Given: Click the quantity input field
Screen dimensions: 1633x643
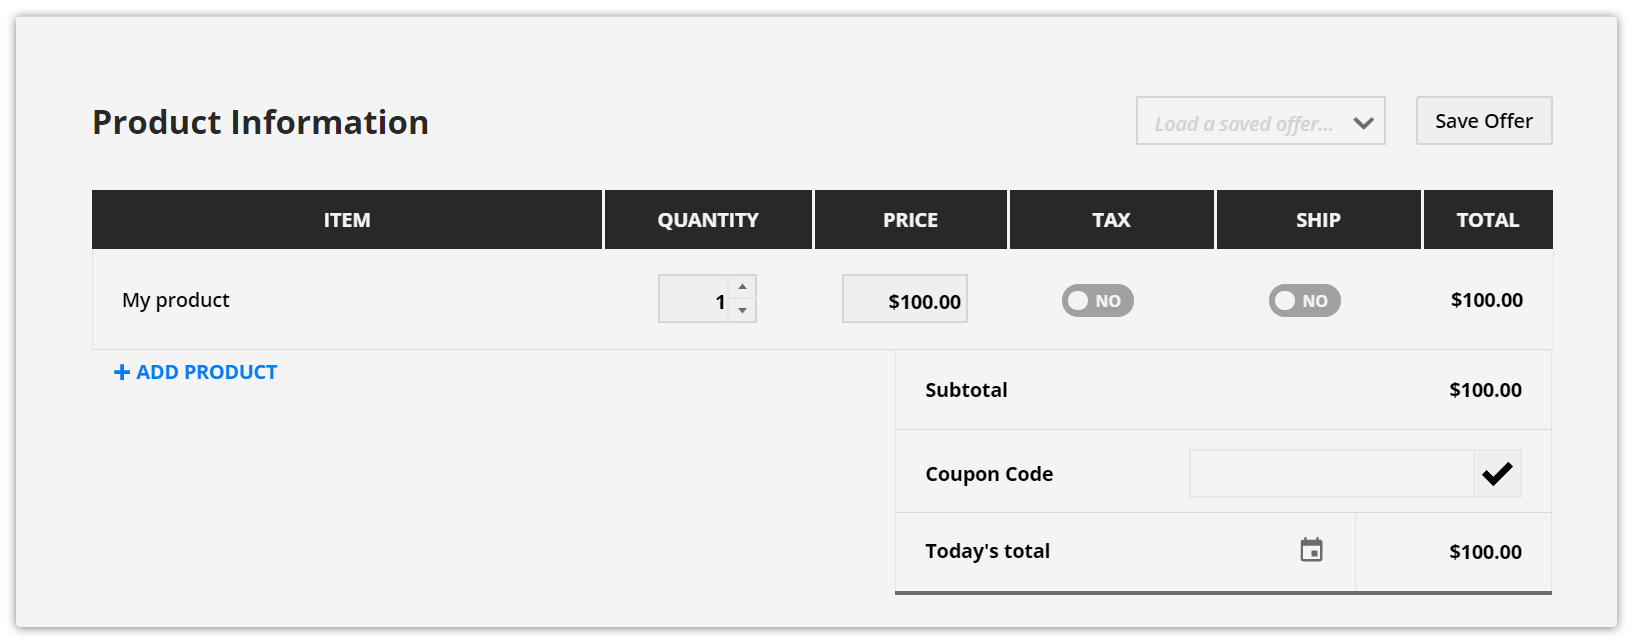Looking at the screenshot, I should 693,299.
